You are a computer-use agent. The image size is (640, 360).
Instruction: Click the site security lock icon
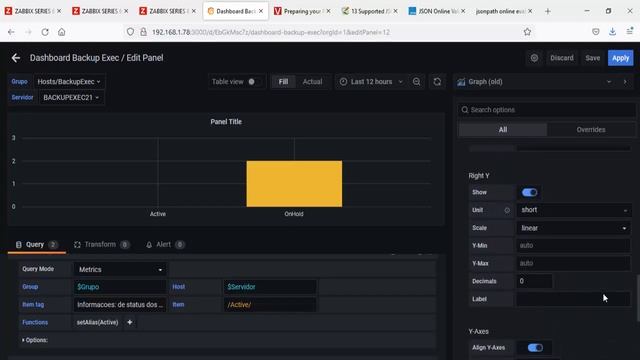tap(144, 32)
